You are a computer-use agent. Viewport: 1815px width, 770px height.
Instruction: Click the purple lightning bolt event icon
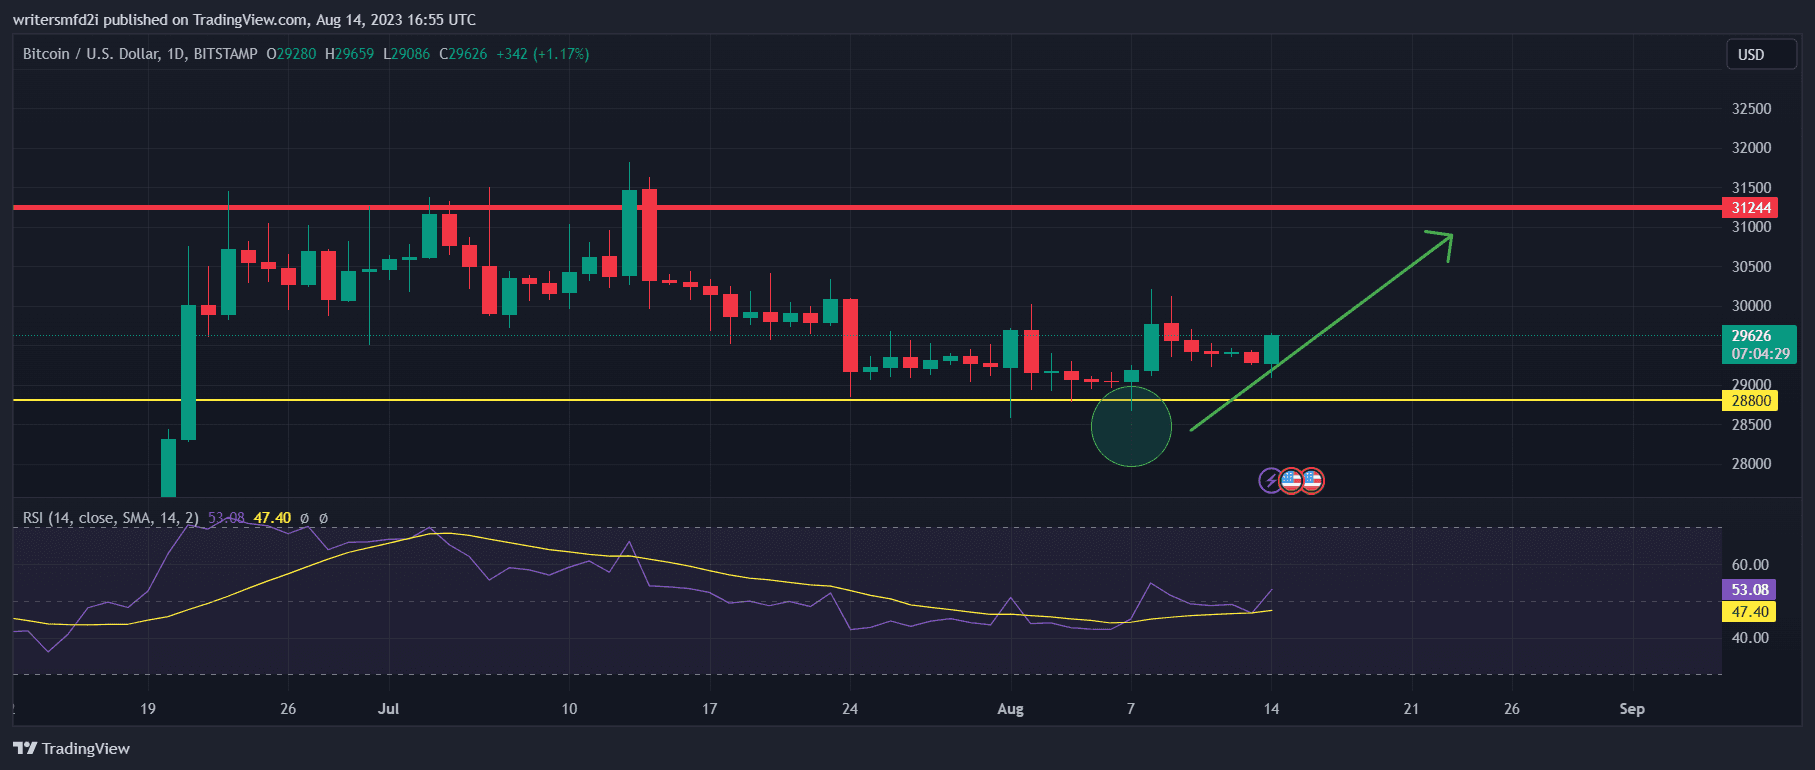1270,481
